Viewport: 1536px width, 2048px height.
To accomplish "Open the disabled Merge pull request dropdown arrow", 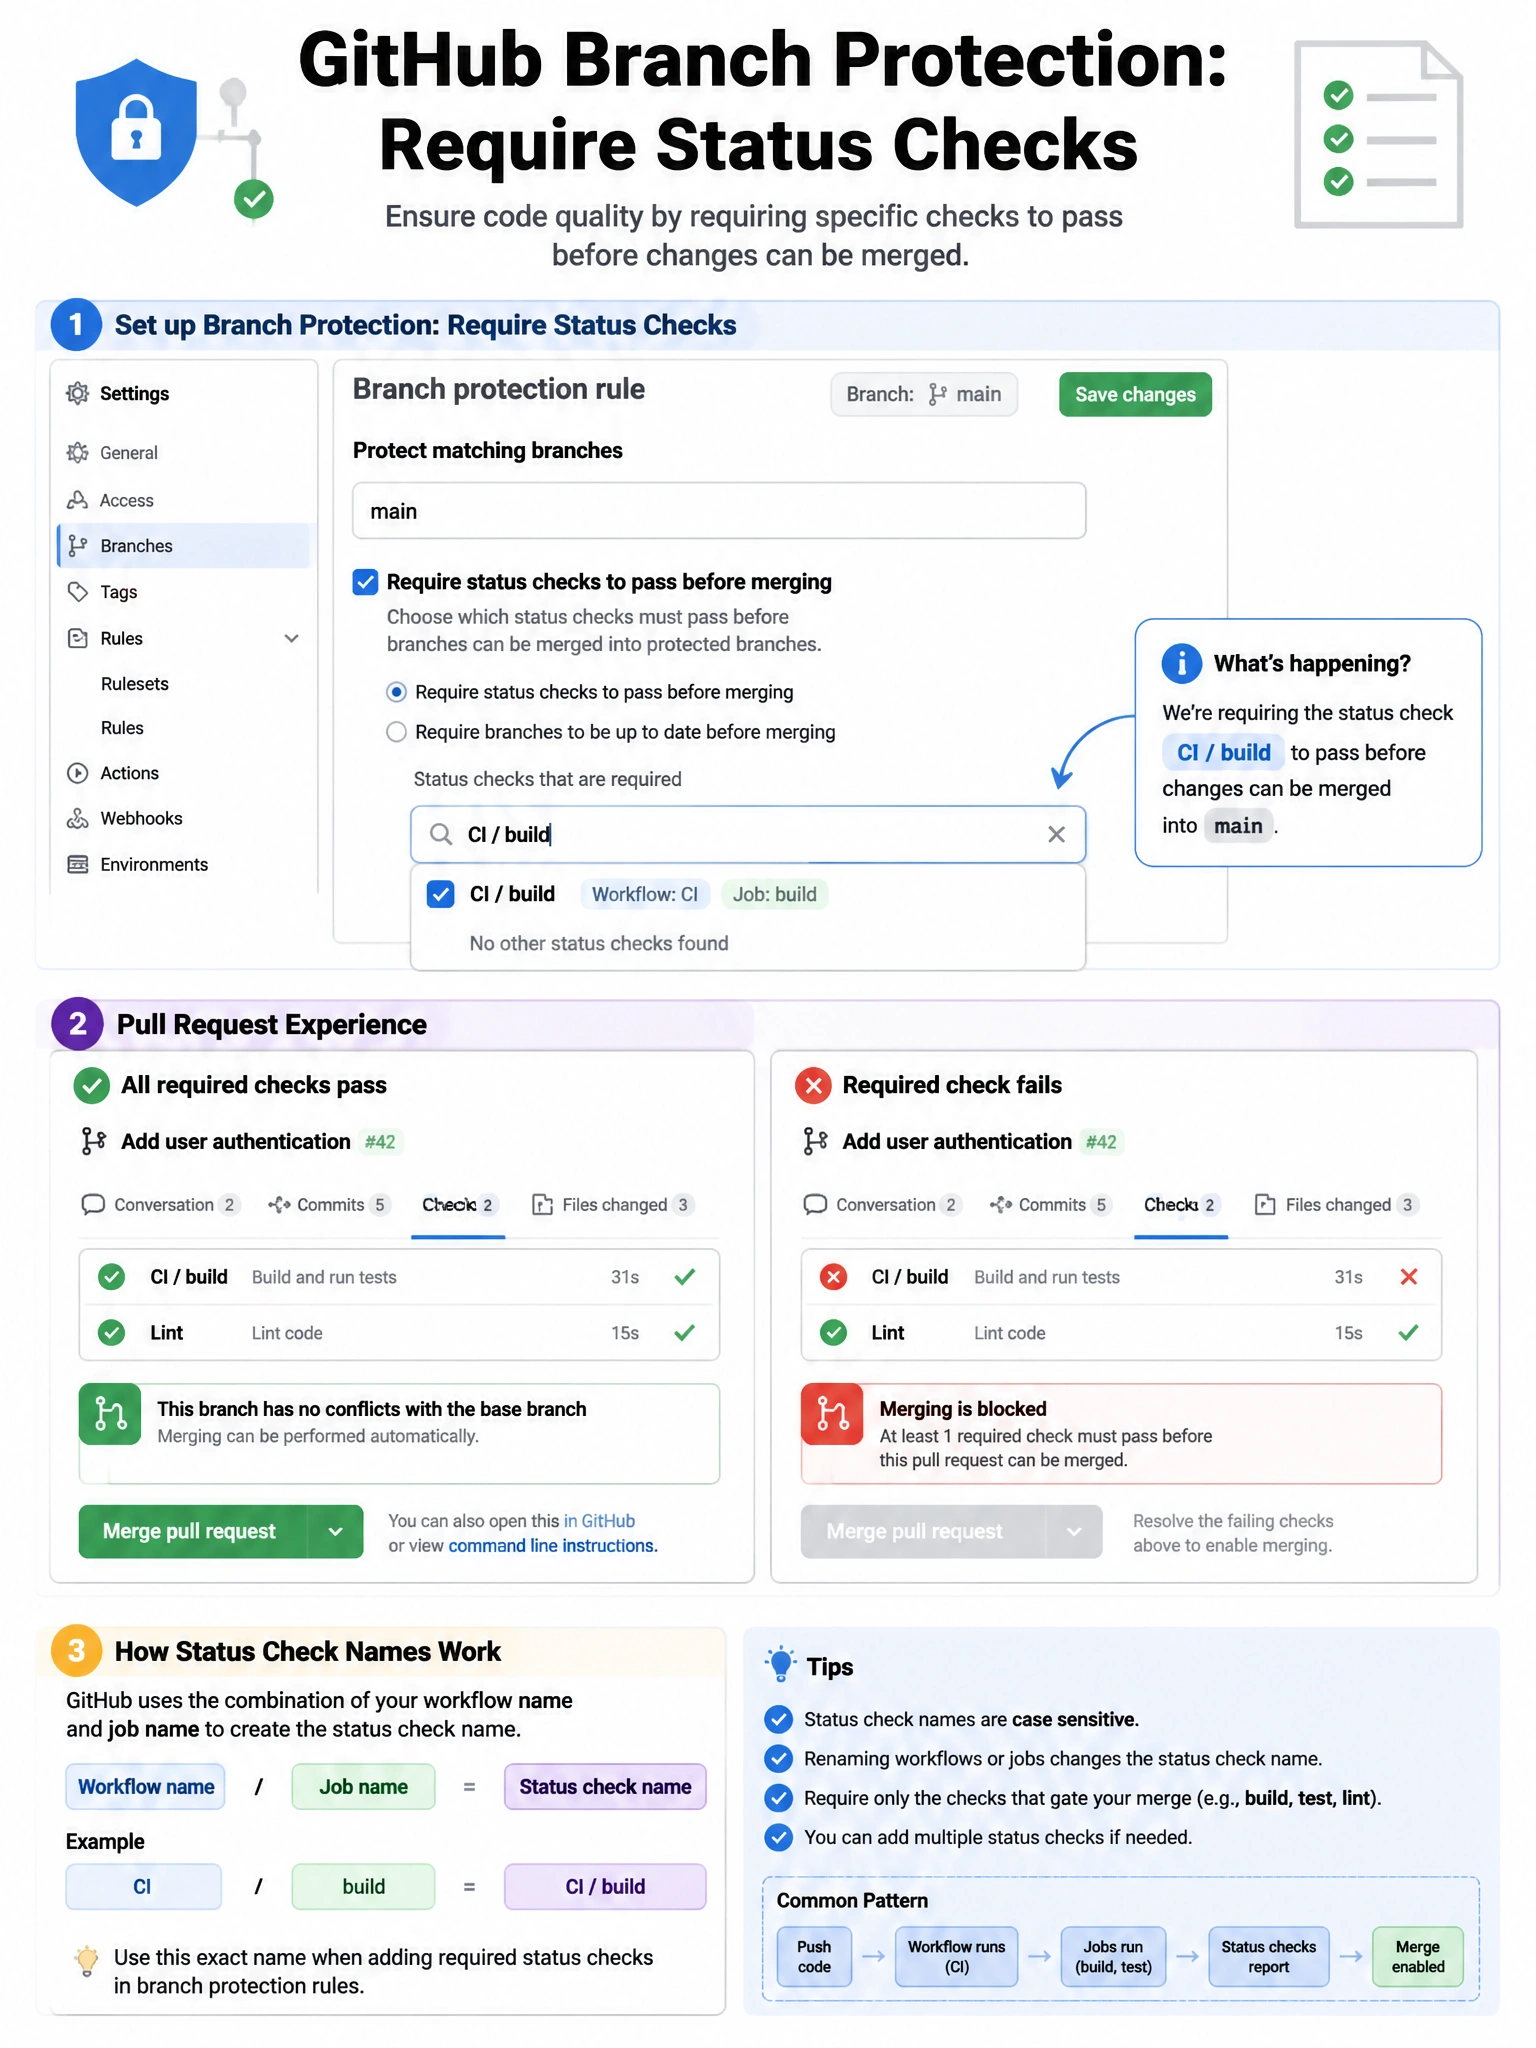I will coord(1074,1531).
